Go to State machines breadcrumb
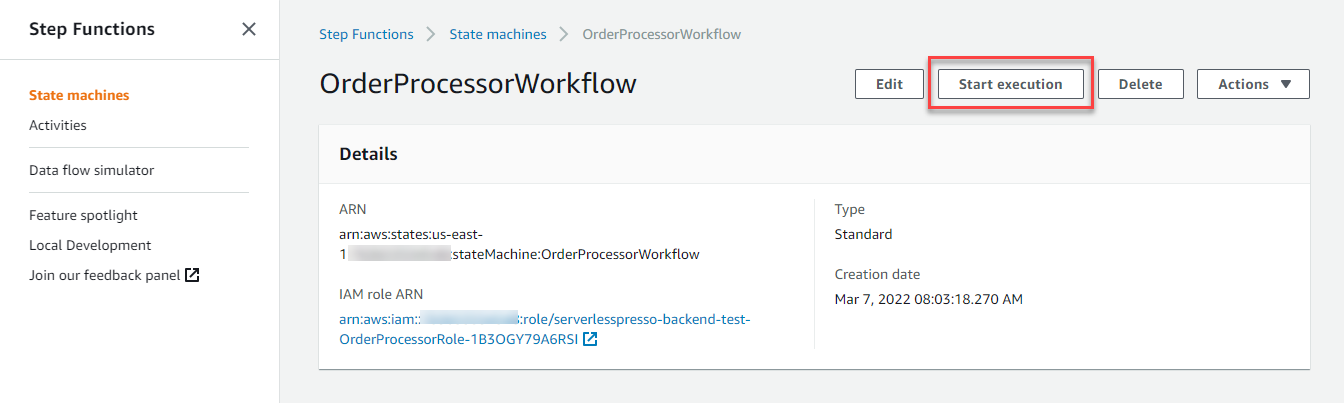Viewport: 1344px width, 403px height. [x=498, y=34]
